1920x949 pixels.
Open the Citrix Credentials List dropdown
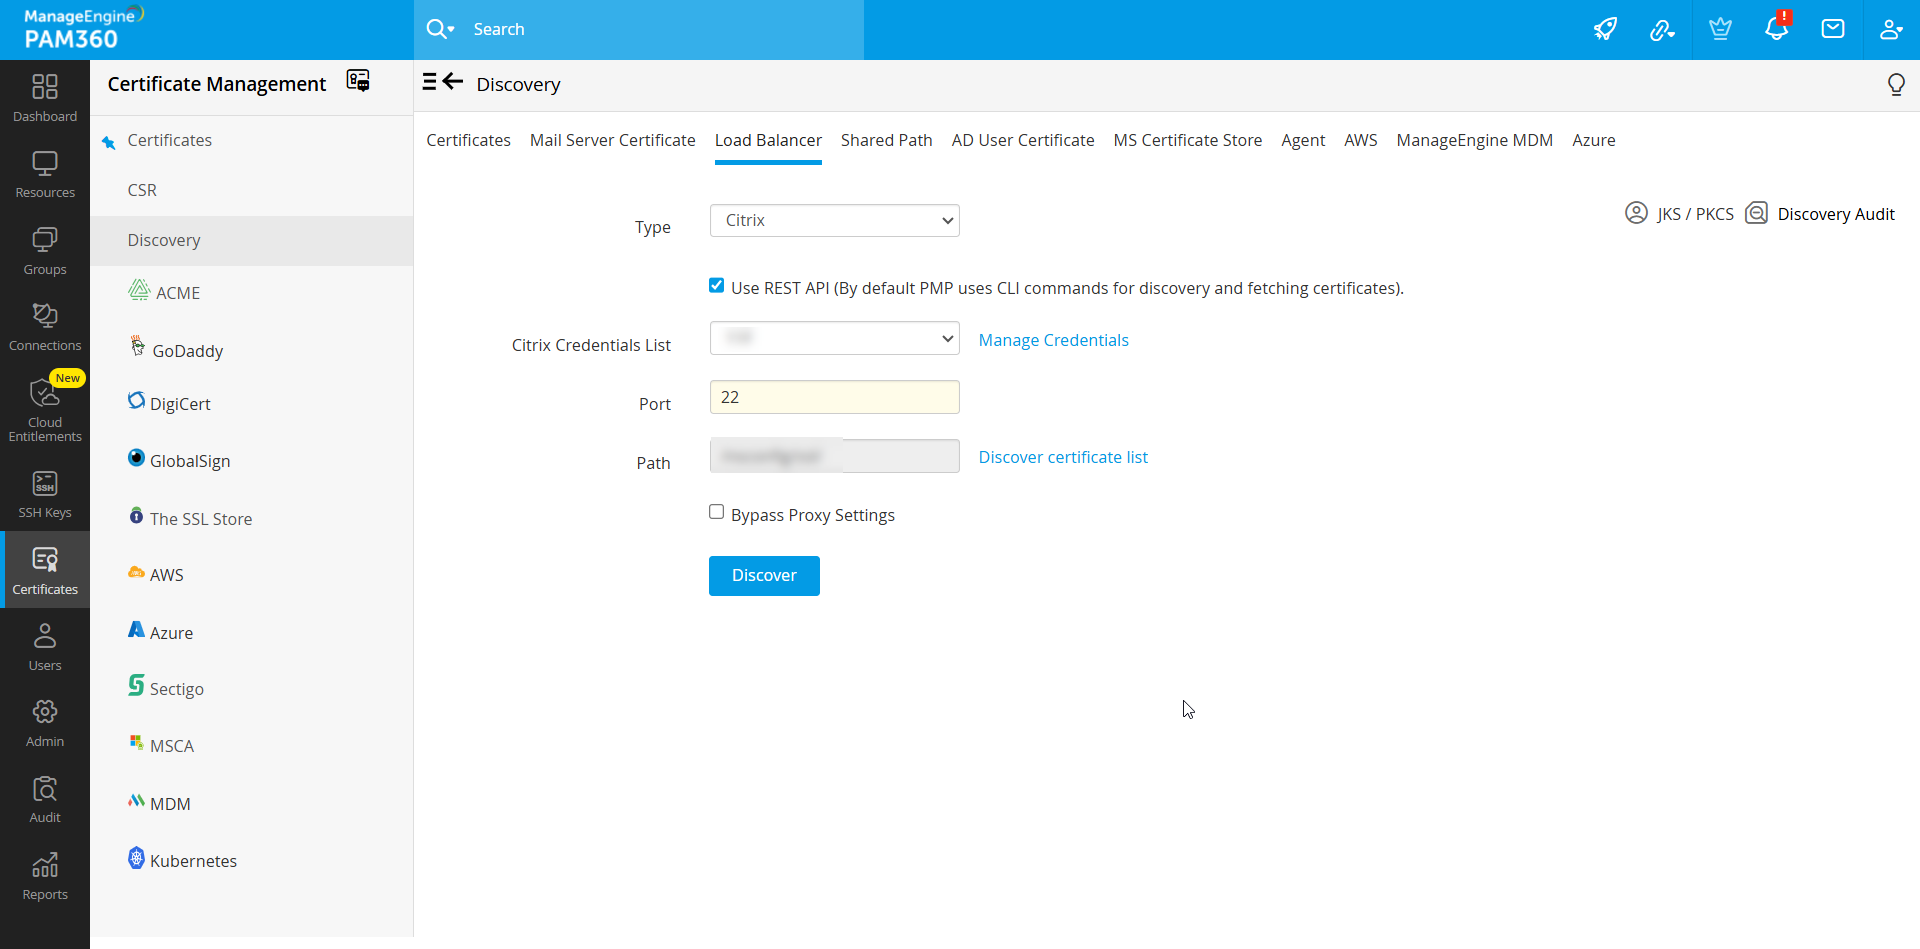[x=834, y=338]
